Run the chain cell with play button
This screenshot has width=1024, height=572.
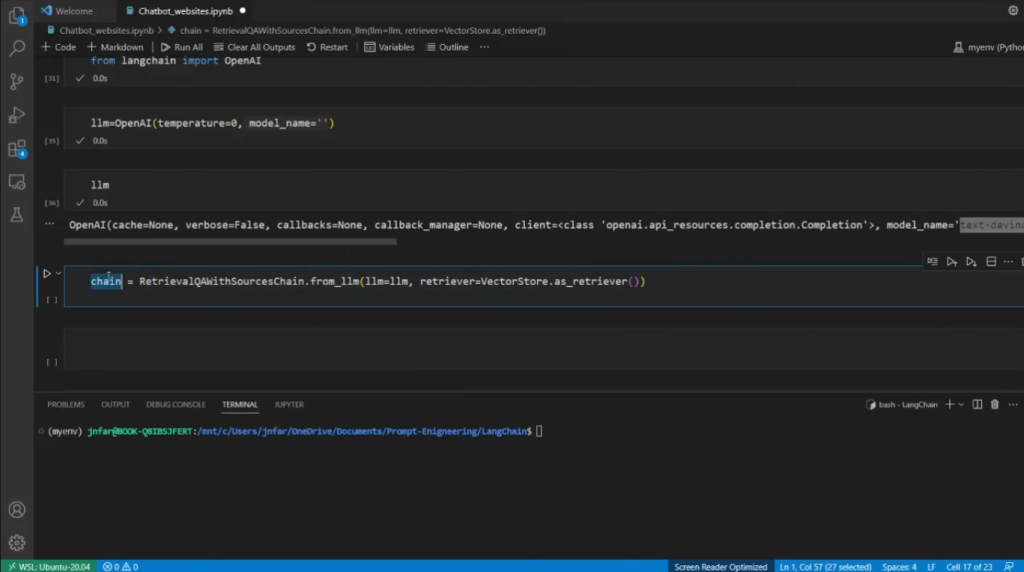point(46,273)
